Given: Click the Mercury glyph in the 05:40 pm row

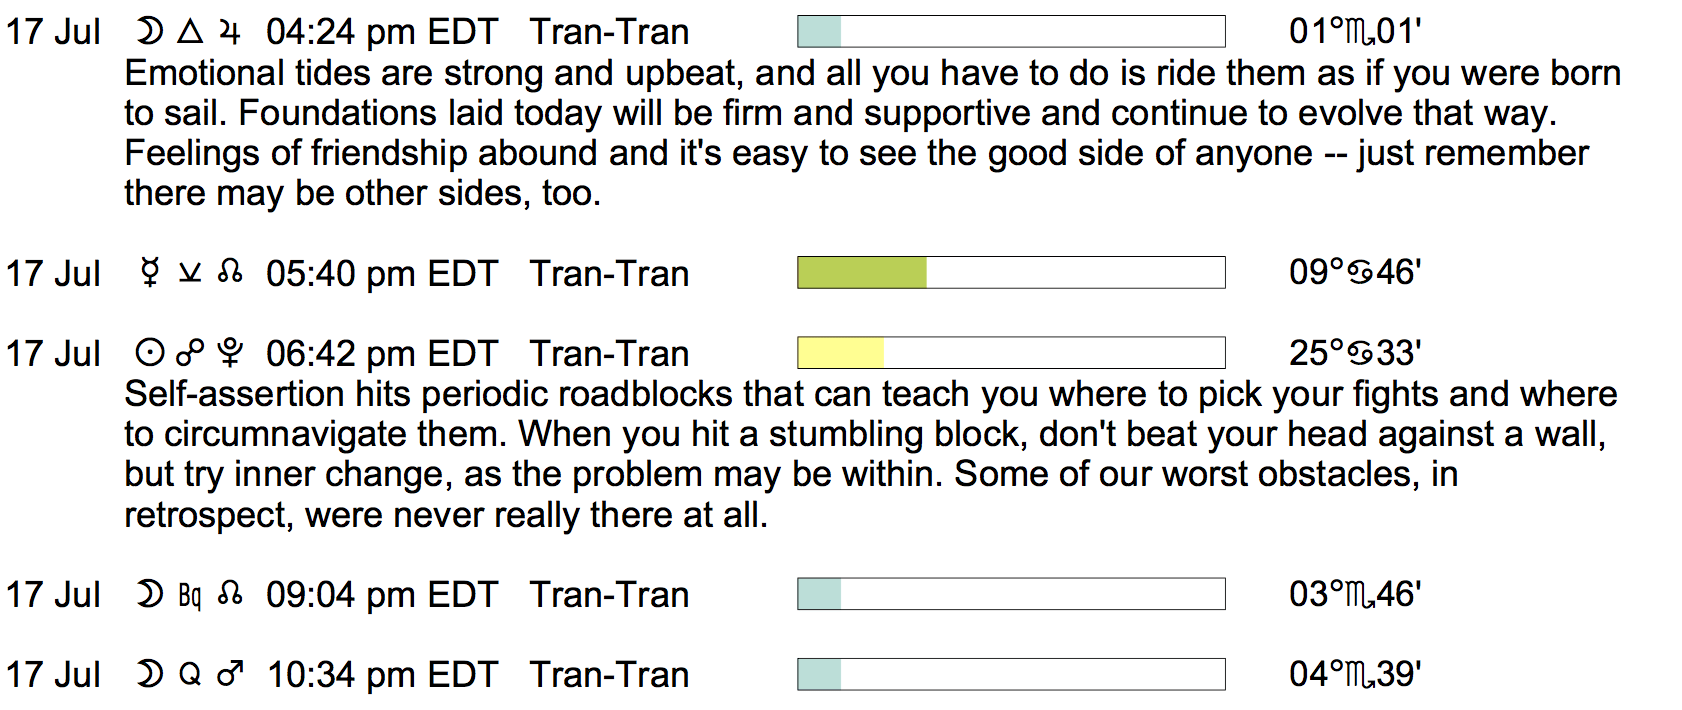Looking at the screenshot, I should (150, 273).
